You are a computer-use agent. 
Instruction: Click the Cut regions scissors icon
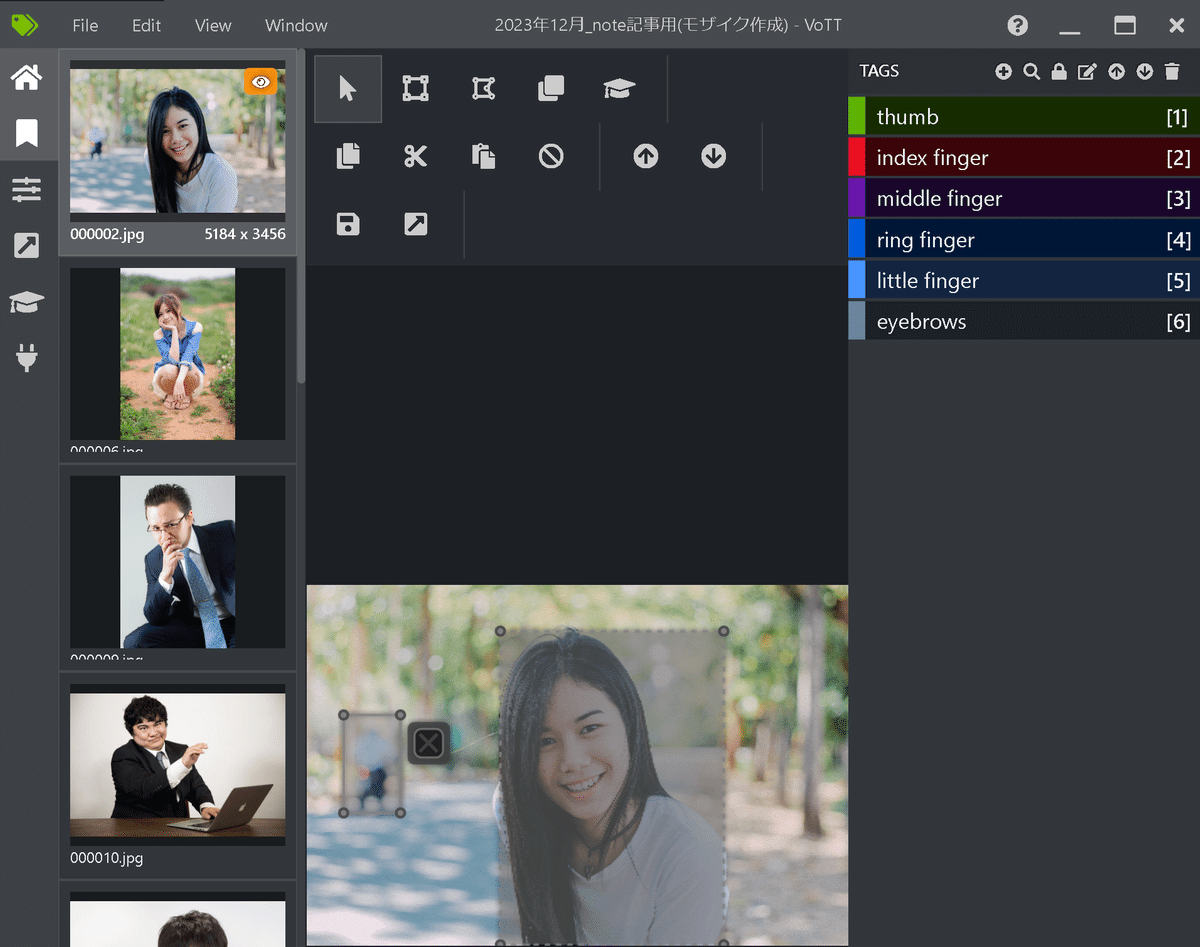(415, 156)
